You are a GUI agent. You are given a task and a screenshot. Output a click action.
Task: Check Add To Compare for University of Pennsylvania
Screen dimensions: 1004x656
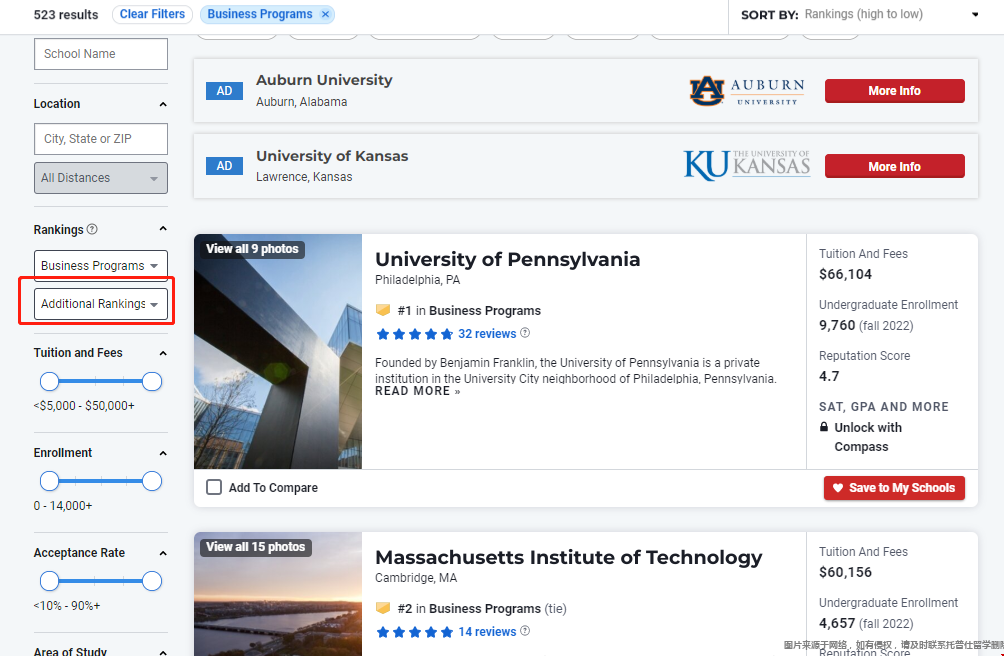click(214, 488)
